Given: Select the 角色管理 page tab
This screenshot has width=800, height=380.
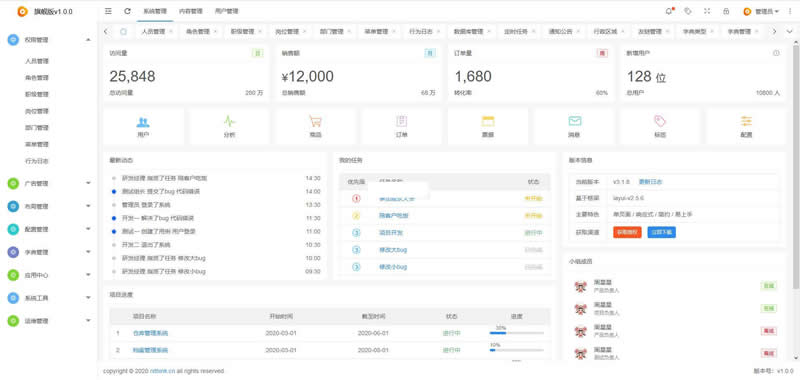Looking at the screenshot, I should [x=197, y=31].
